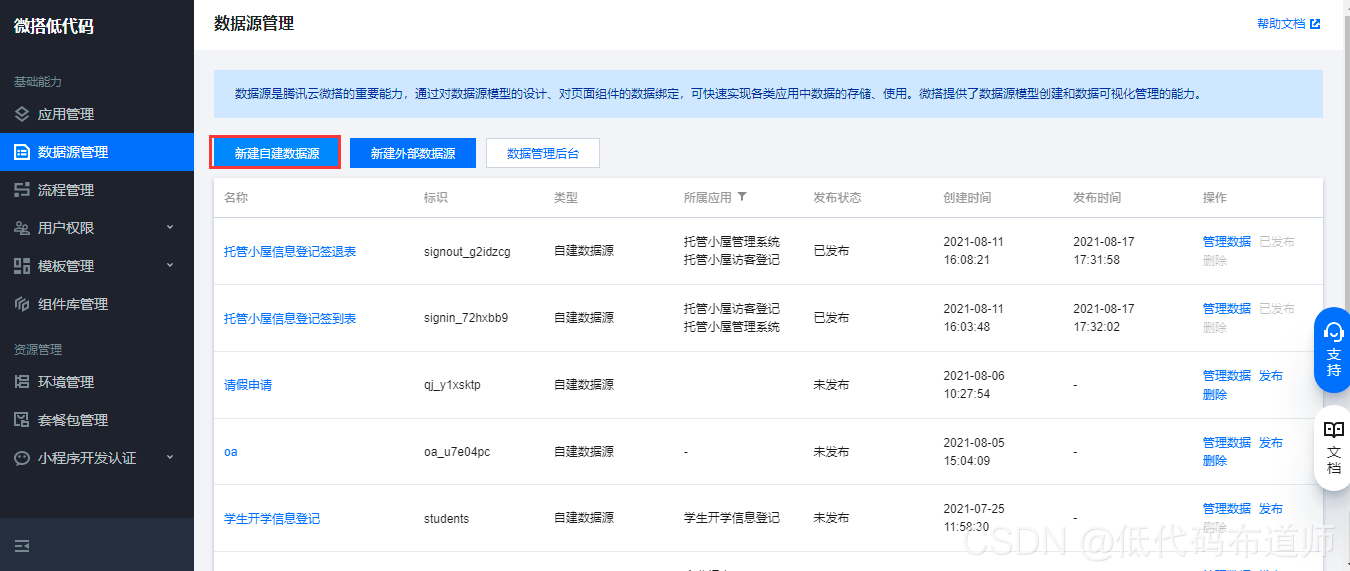Screen dimensions: 1350x571
Task: Click the 环境管理 sidebar icon
Action: point(22,382)
